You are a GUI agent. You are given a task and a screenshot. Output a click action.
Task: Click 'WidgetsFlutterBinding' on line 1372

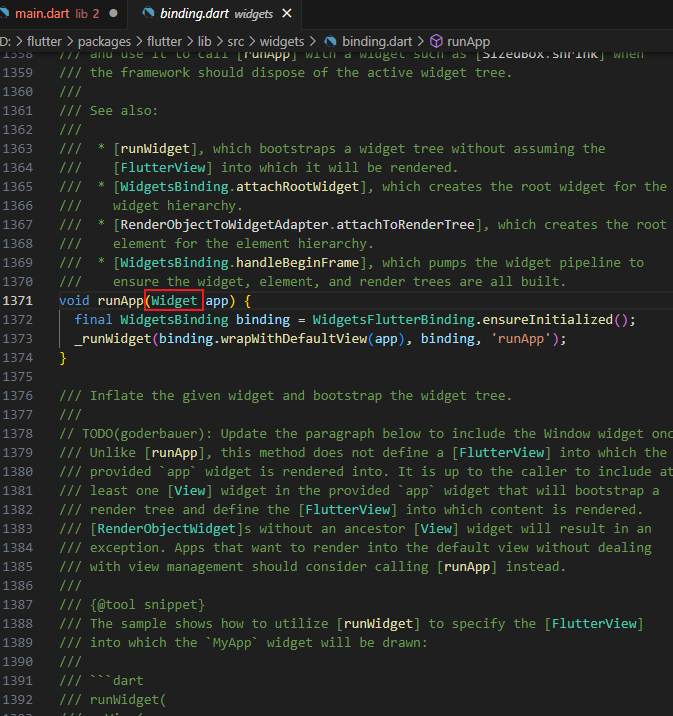coord(394,320)
